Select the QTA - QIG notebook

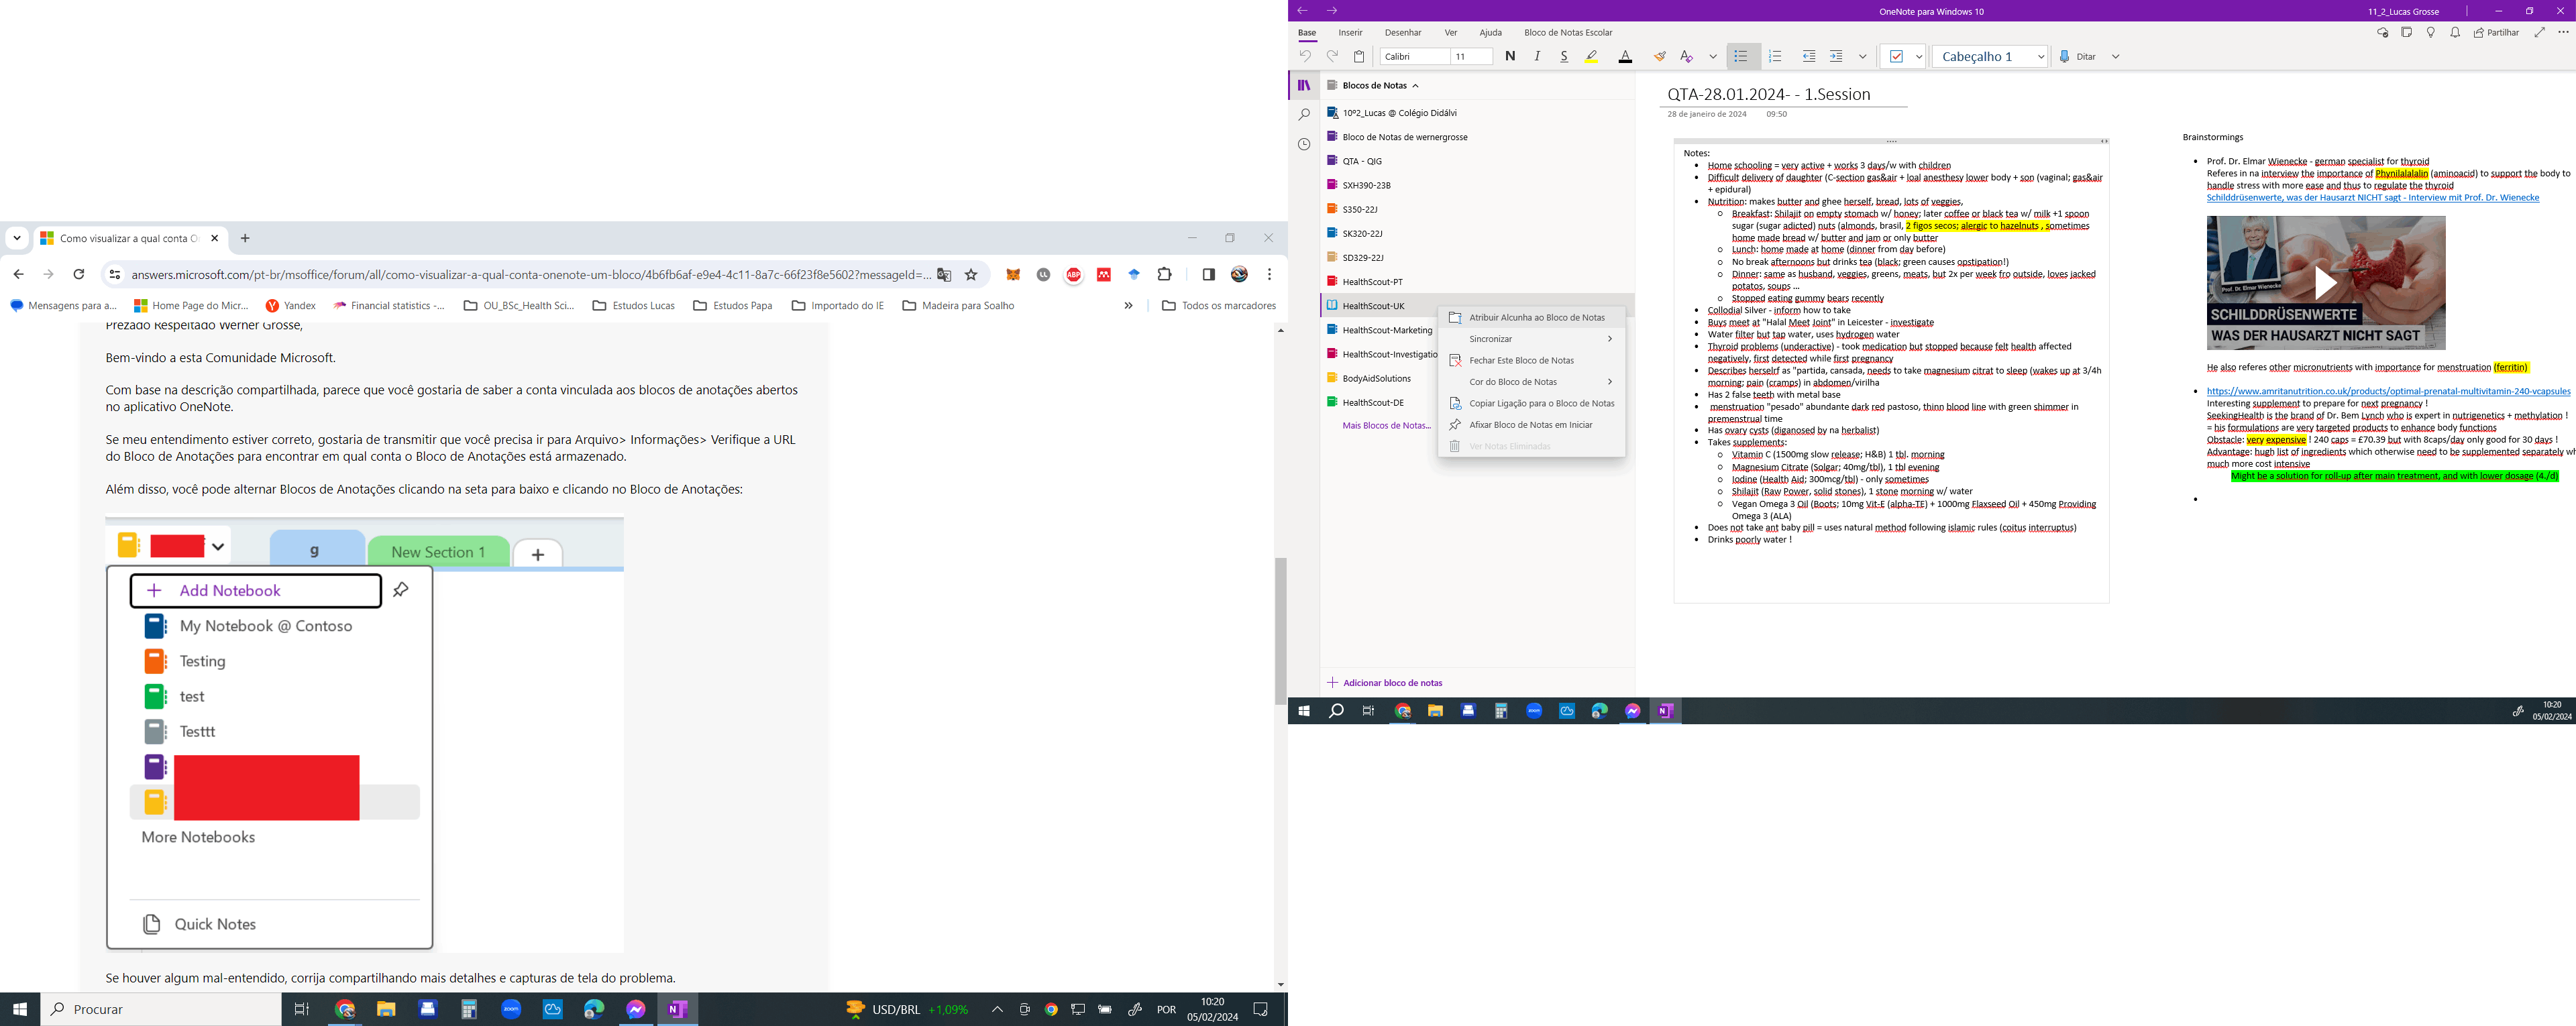[x=1477, y=161]
